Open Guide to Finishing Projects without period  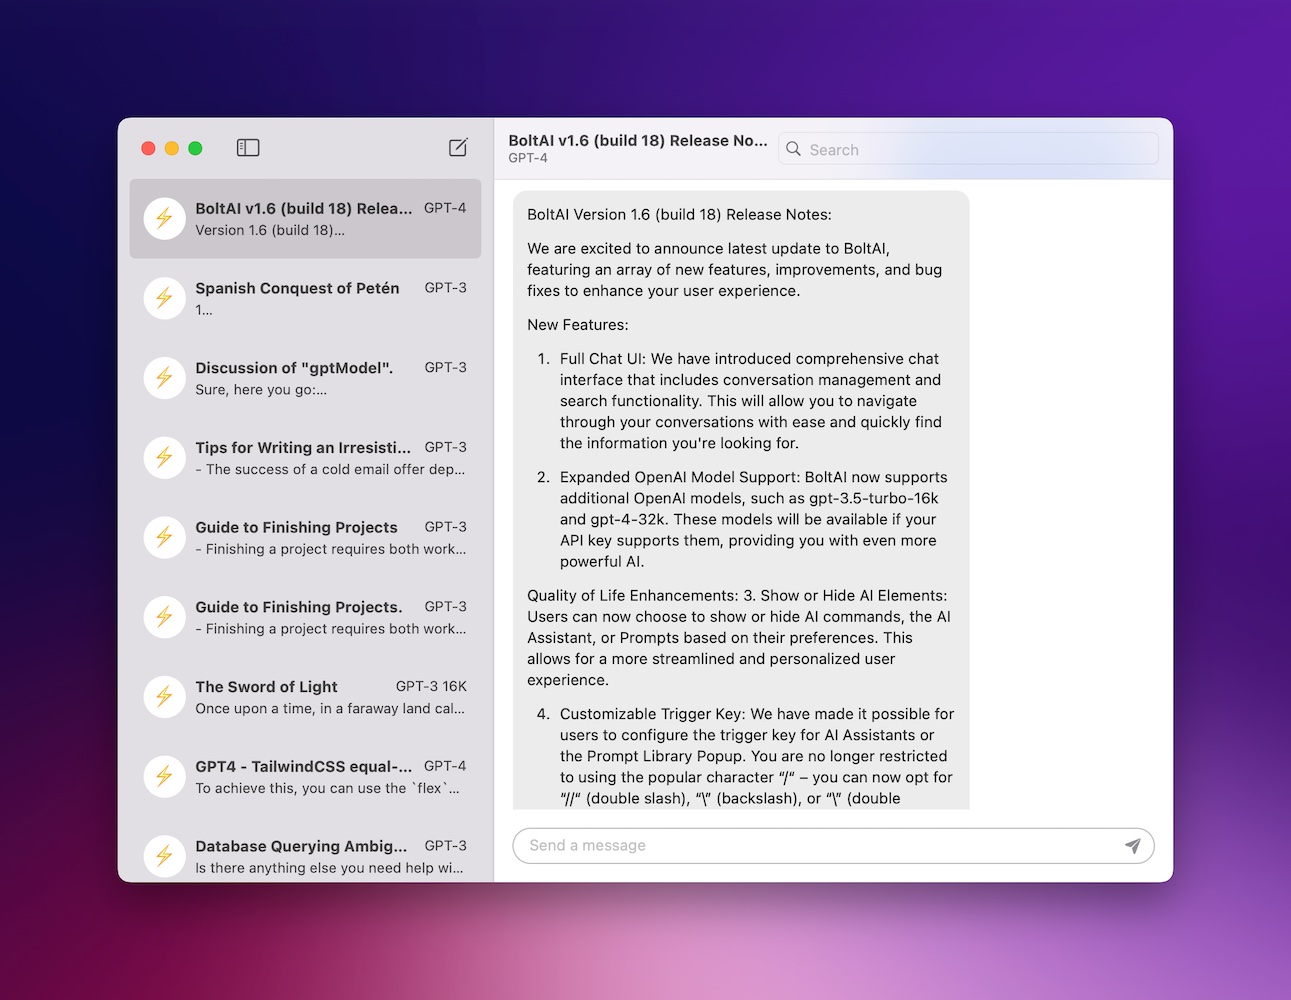click(305, 537)
